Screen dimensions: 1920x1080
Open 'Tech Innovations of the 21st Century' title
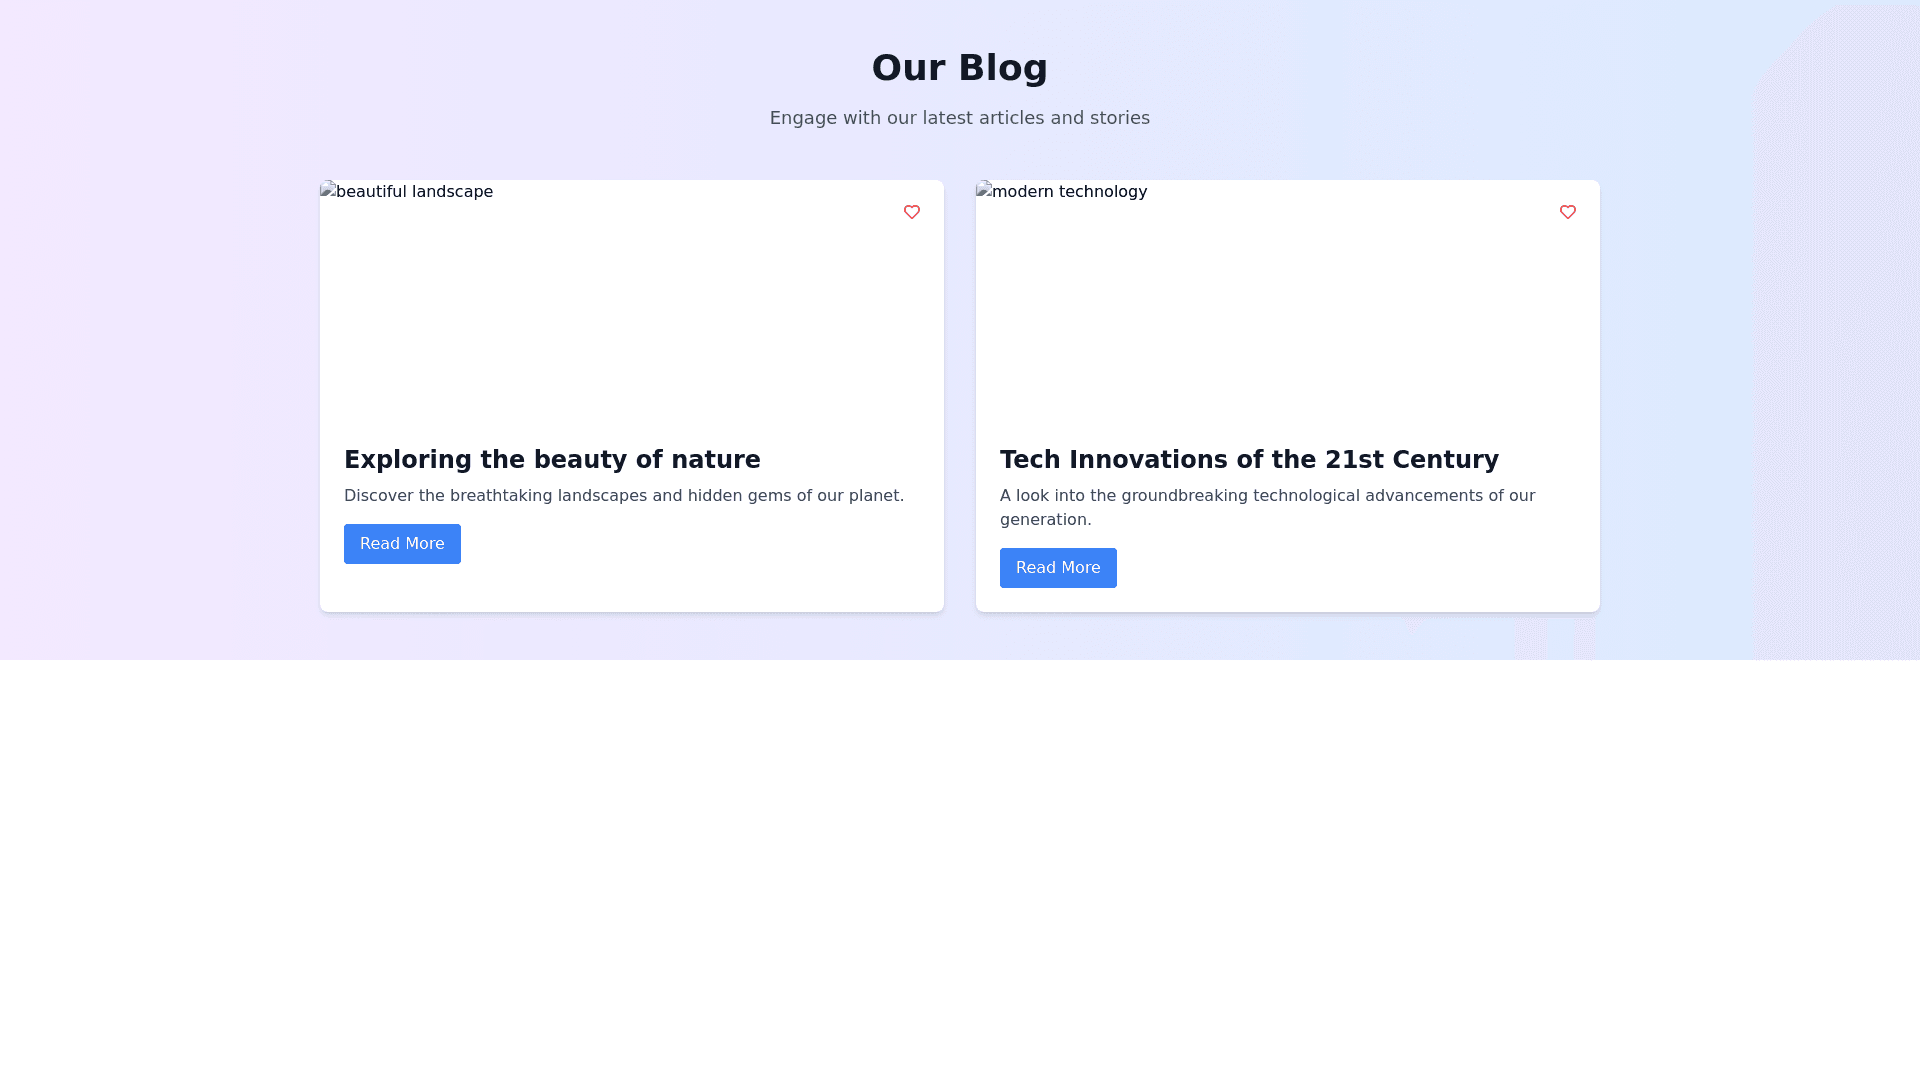(x=1249, y=460)
